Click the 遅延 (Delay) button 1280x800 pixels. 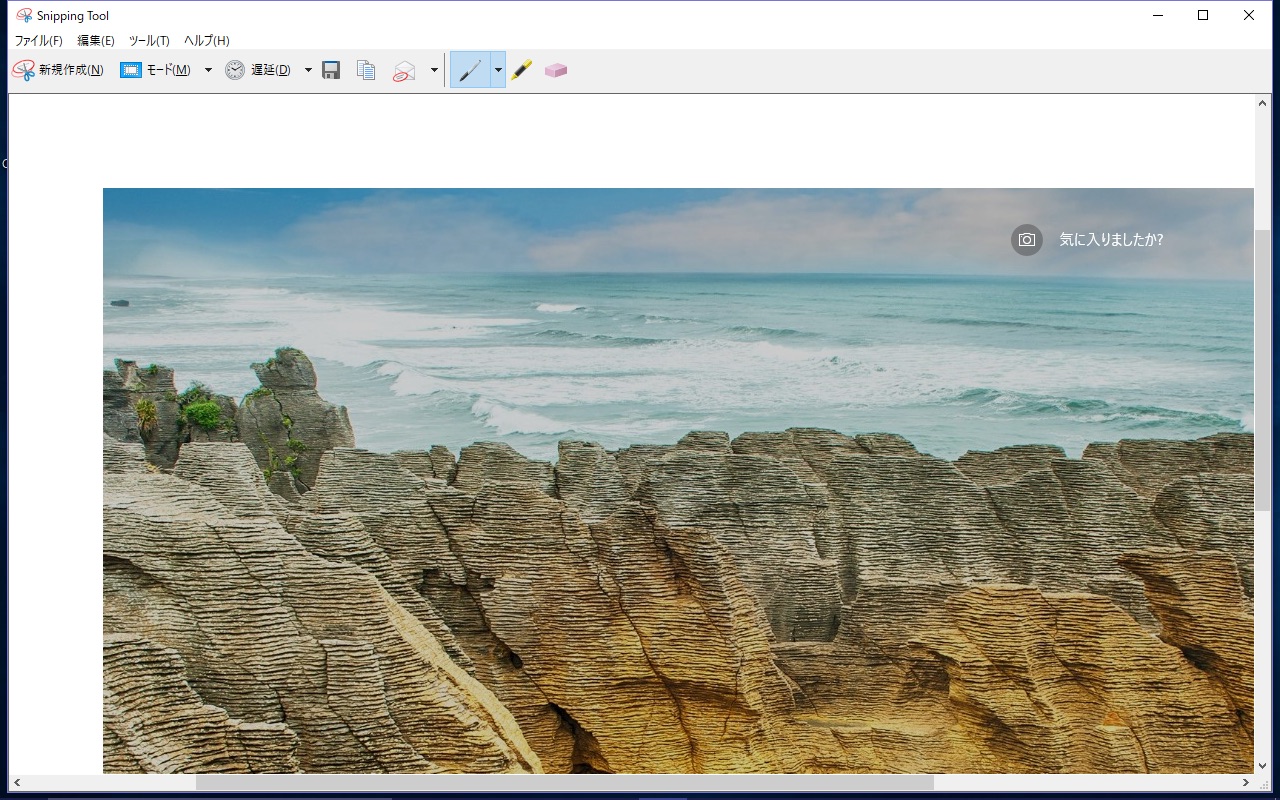click(258, 70)
